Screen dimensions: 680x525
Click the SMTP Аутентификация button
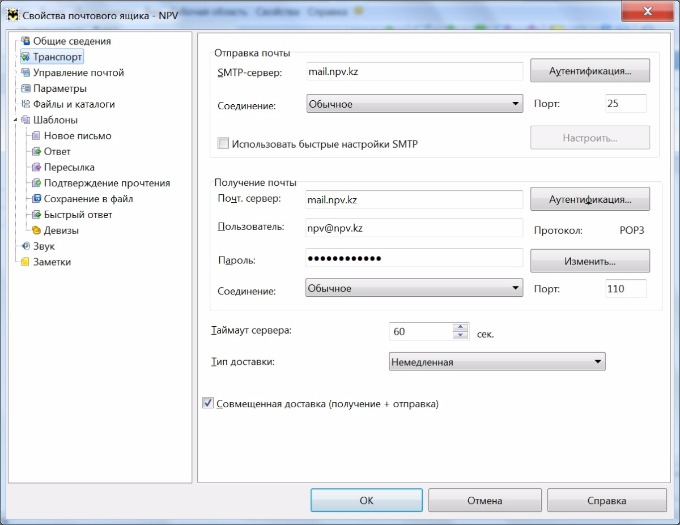[589, 71]
